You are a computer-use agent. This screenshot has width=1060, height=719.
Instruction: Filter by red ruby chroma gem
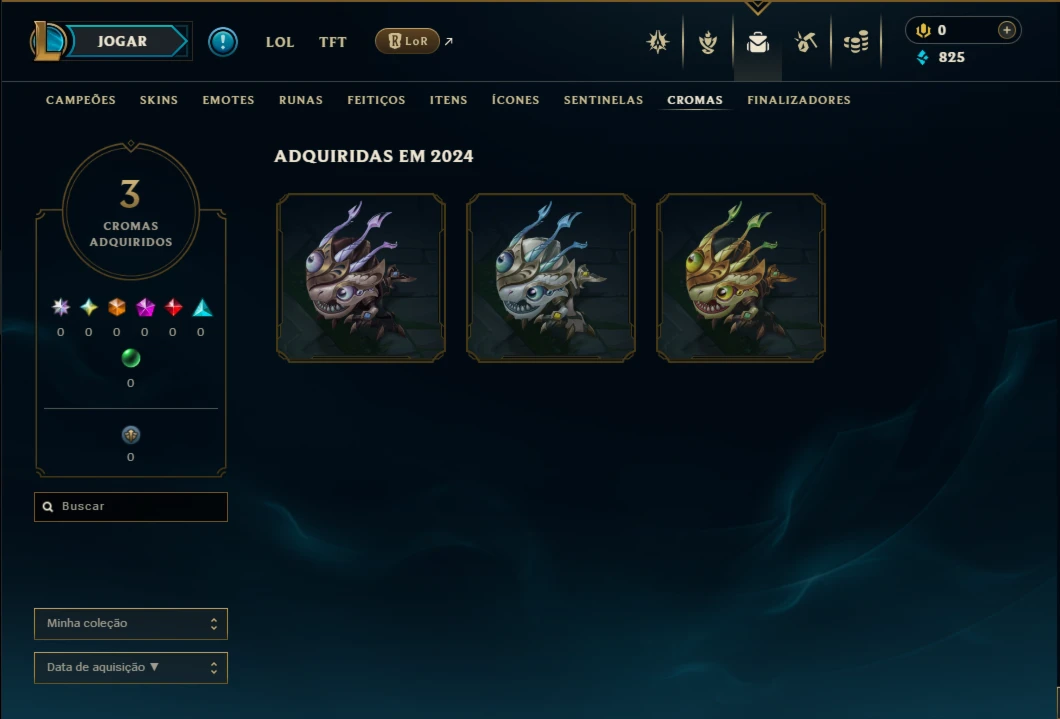[173, 307]
